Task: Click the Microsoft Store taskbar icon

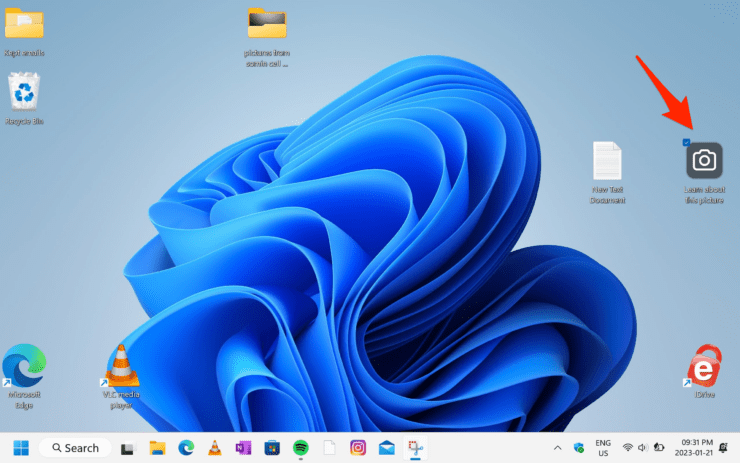Action: [x=271, y=447]
